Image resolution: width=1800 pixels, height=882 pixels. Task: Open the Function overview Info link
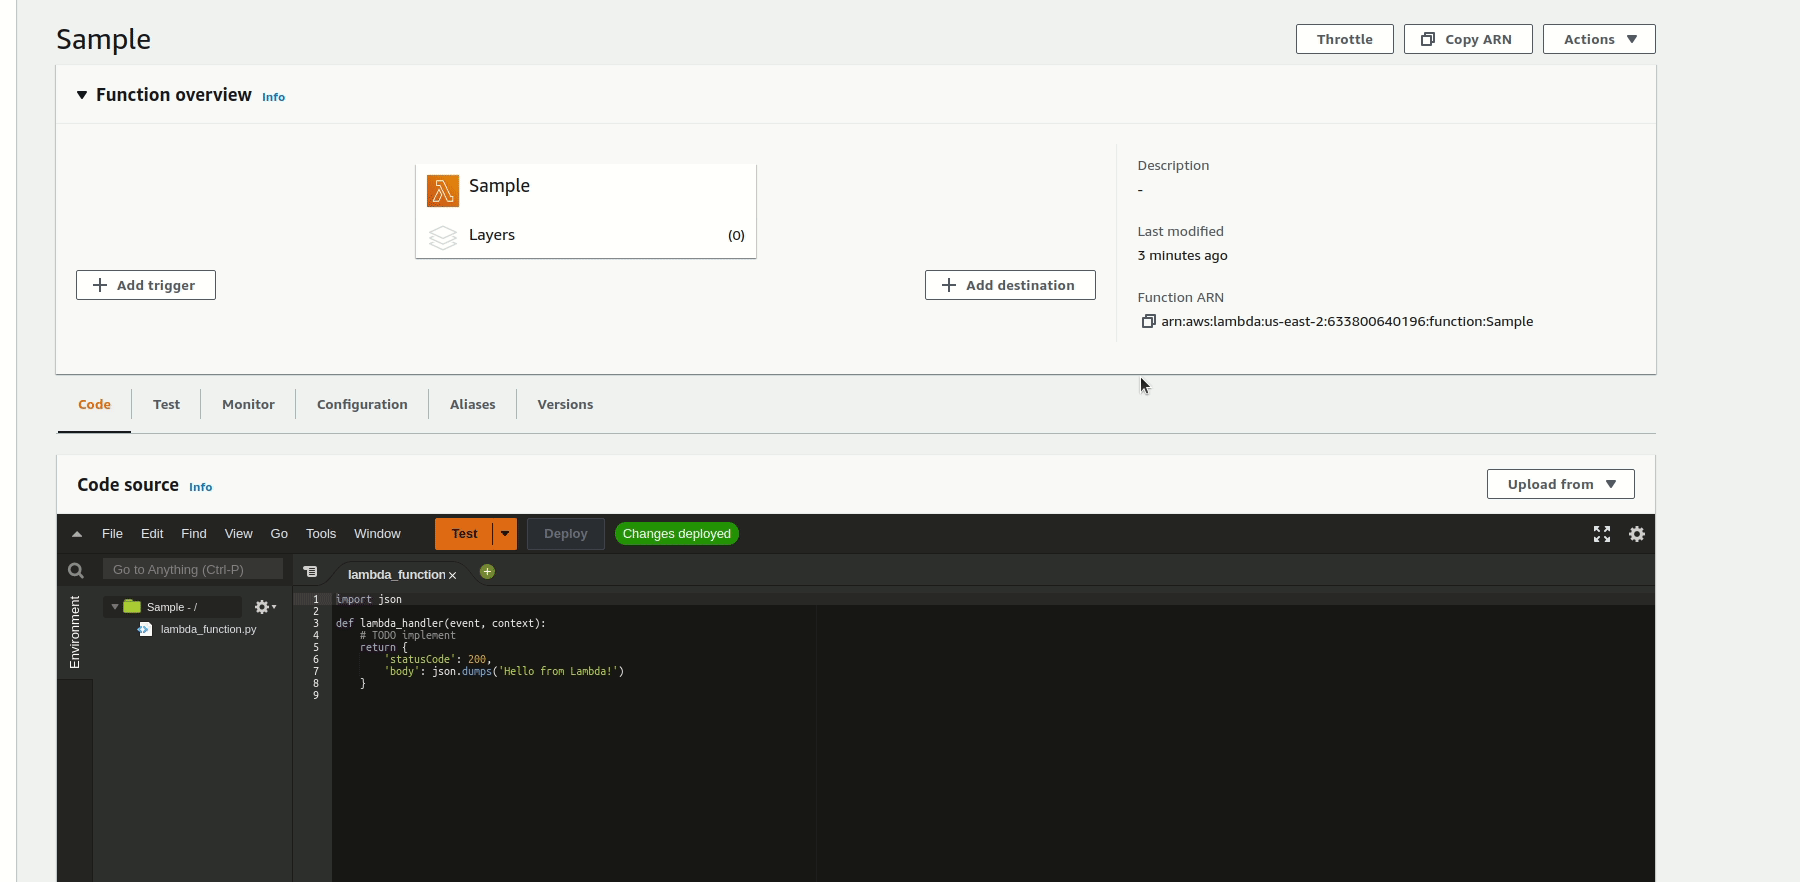273,97
